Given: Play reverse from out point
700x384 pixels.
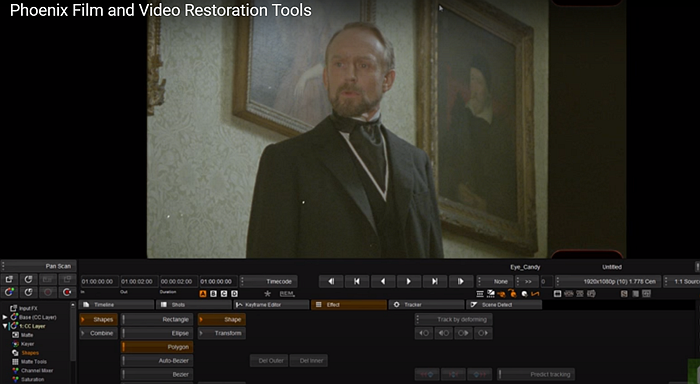Looking at the screenshot, I should (x=331, y=281).
